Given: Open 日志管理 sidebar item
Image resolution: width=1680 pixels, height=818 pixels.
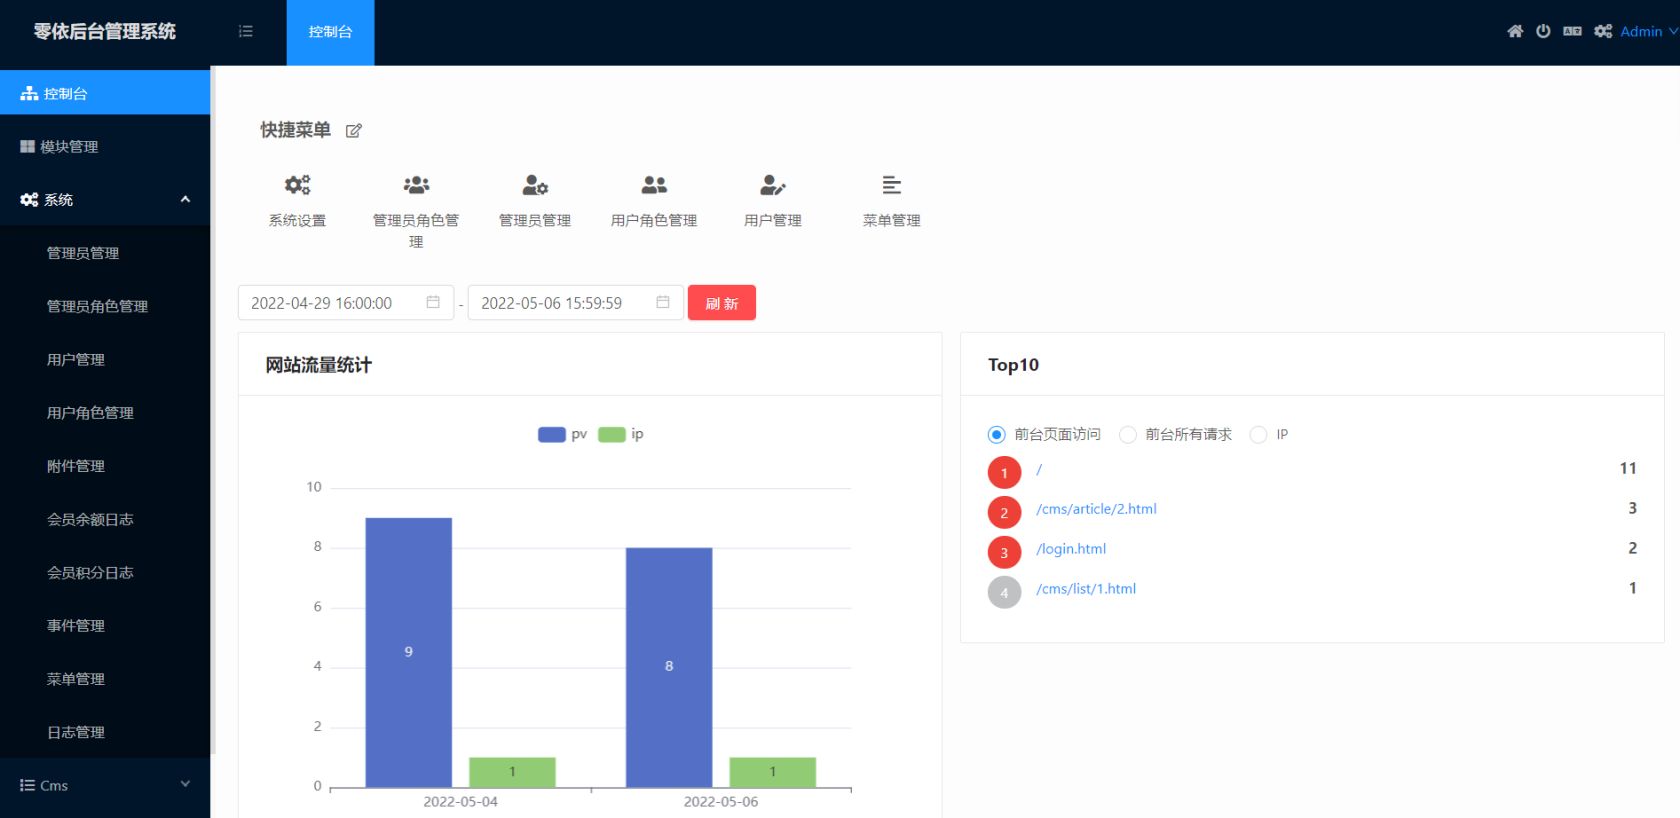Looking at the screenshot, I should (105, 732).
